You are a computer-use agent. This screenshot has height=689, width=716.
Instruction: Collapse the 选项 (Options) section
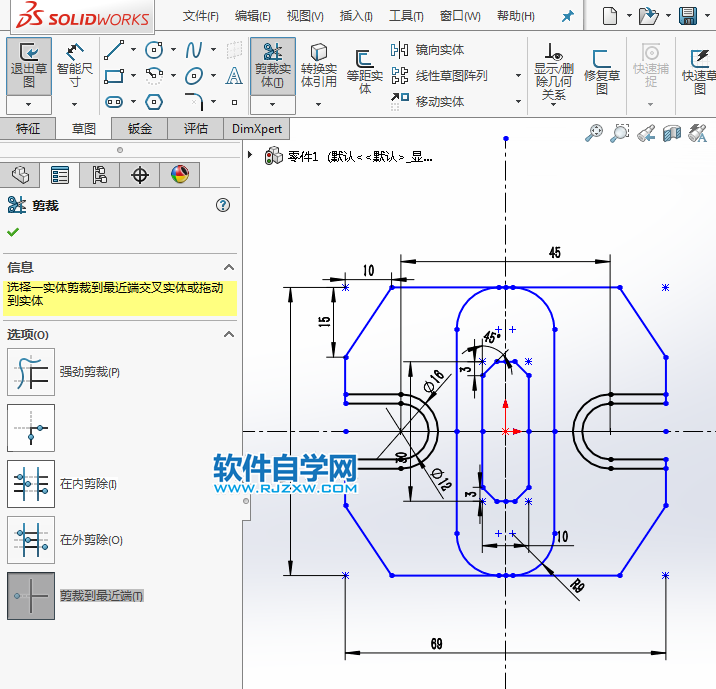[229, 334]
